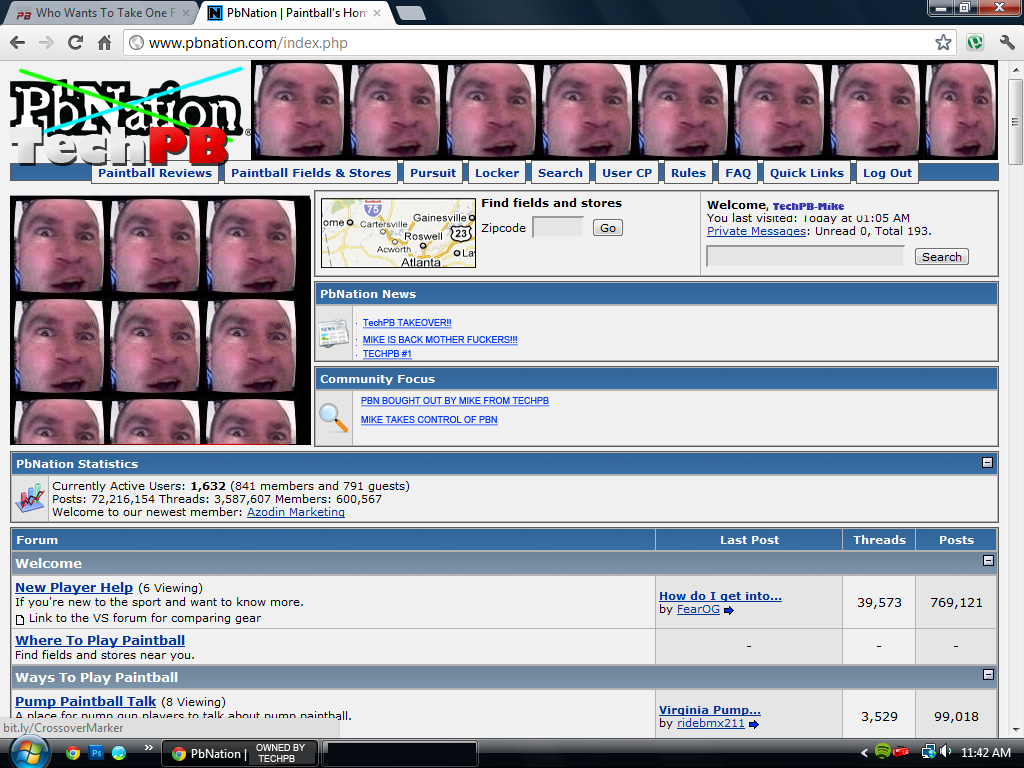Open the browser home page icon
This screenshot has height=768, width=1024.
coord(104,43)
